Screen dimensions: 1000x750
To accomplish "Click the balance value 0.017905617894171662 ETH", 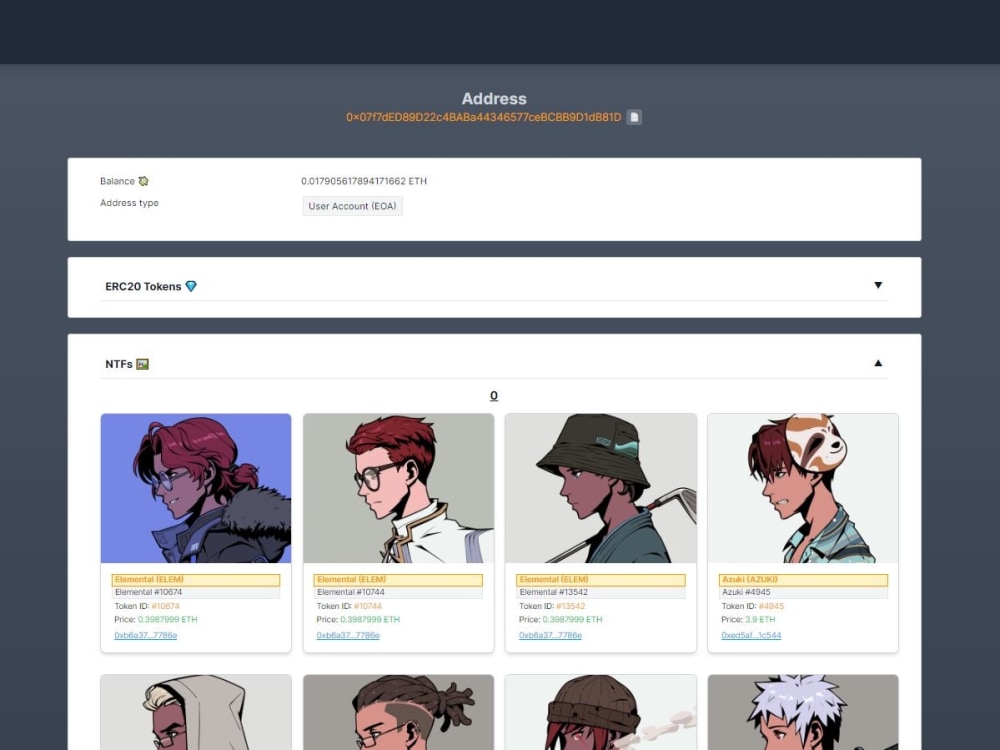I will (x=364, y=181).
